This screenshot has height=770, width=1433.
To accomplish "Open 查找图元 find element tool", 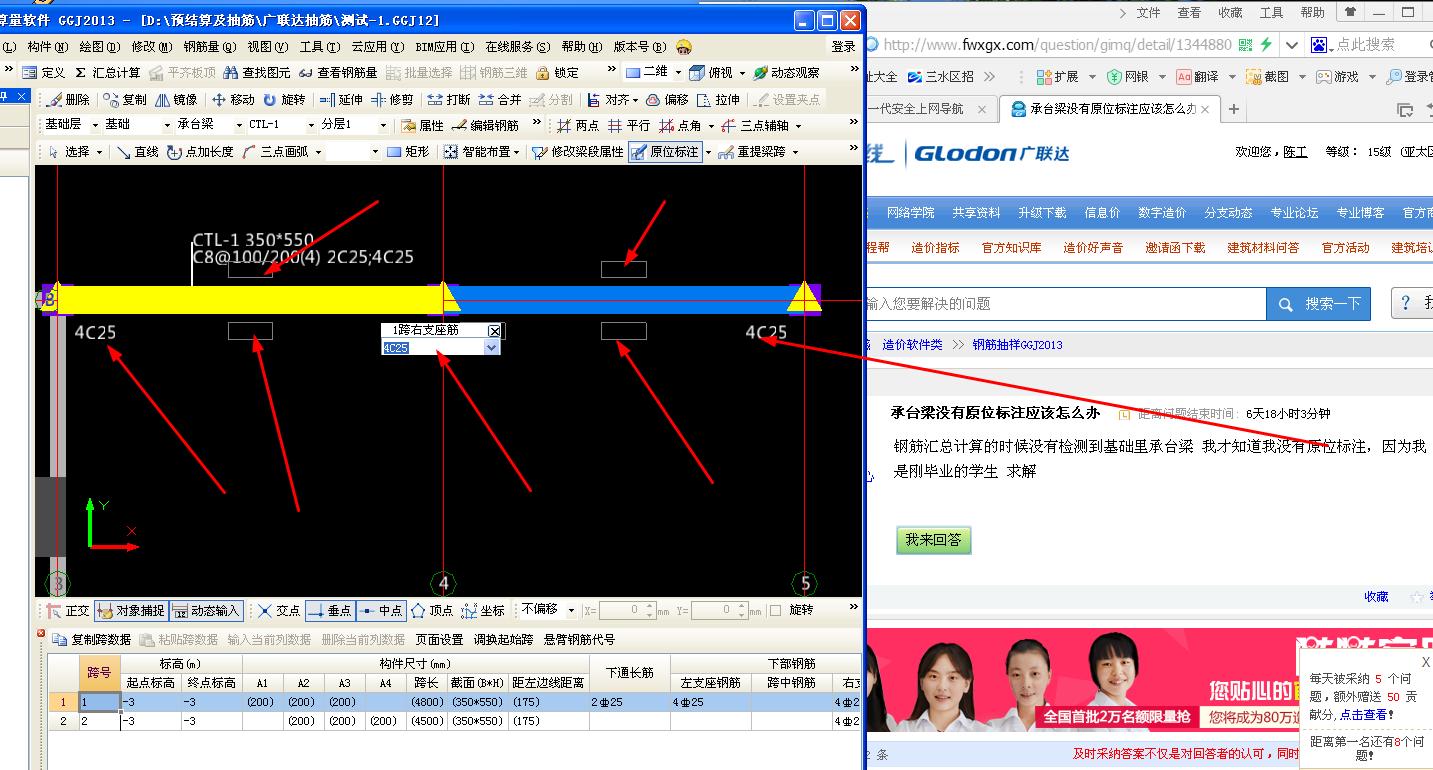I will 257,73.
